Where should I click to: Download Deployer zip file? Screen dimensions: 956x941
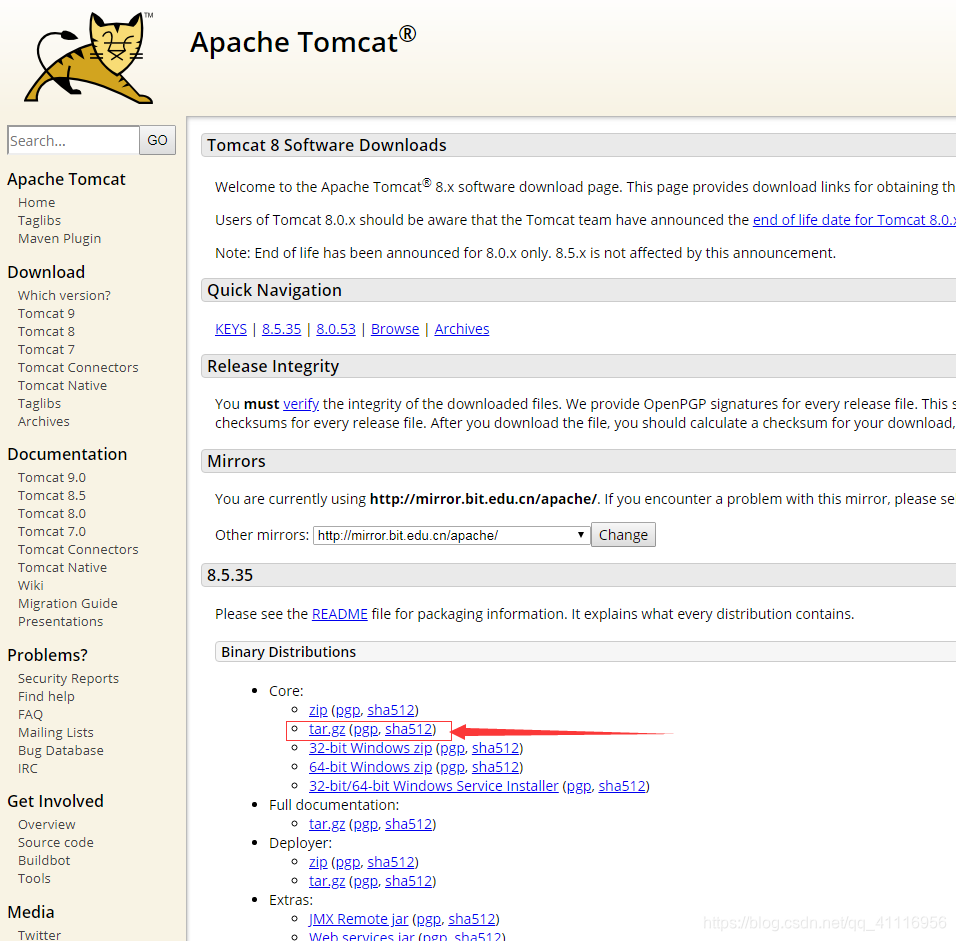point(318,862)
